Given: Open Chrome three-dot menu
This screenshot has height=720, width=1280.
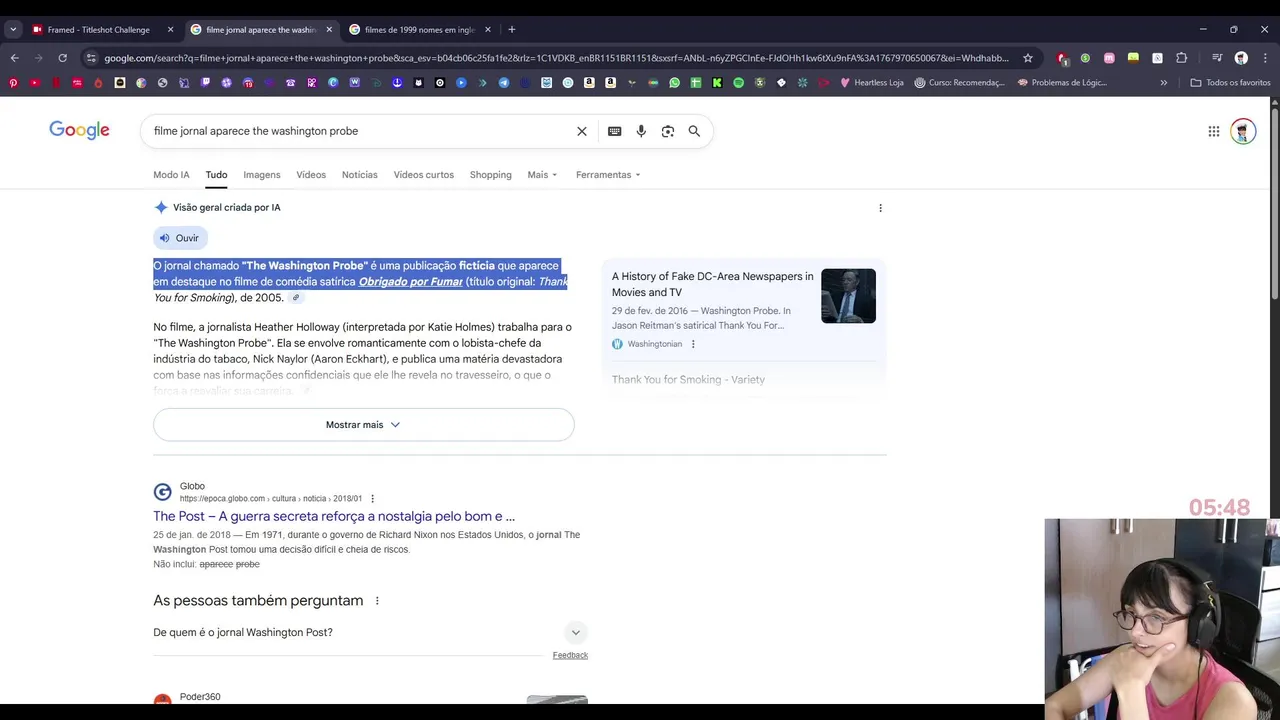Looking at the screenshot, I should coord(1265,58).
